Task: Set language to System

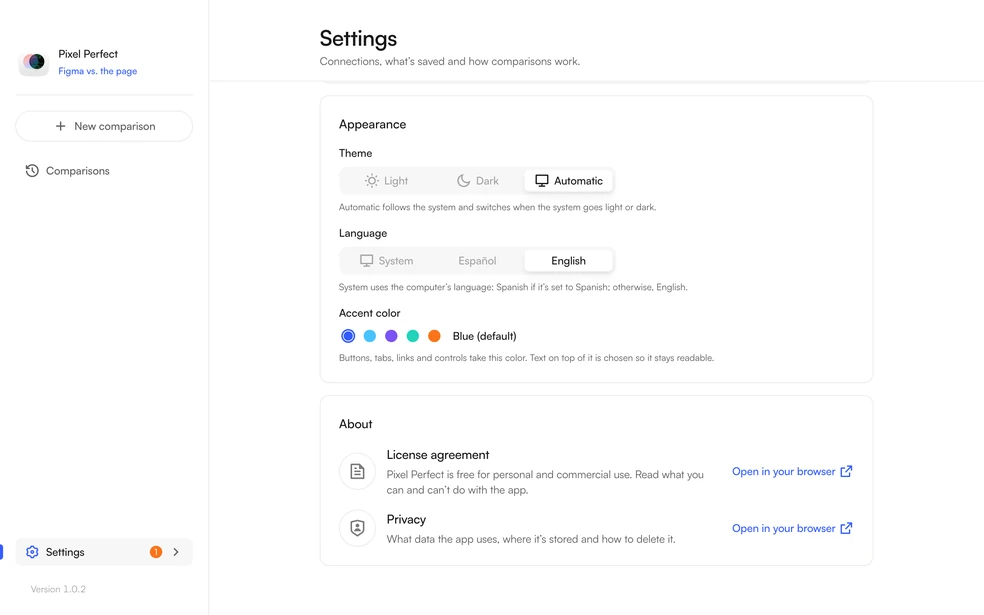Action: coord(386,260)
